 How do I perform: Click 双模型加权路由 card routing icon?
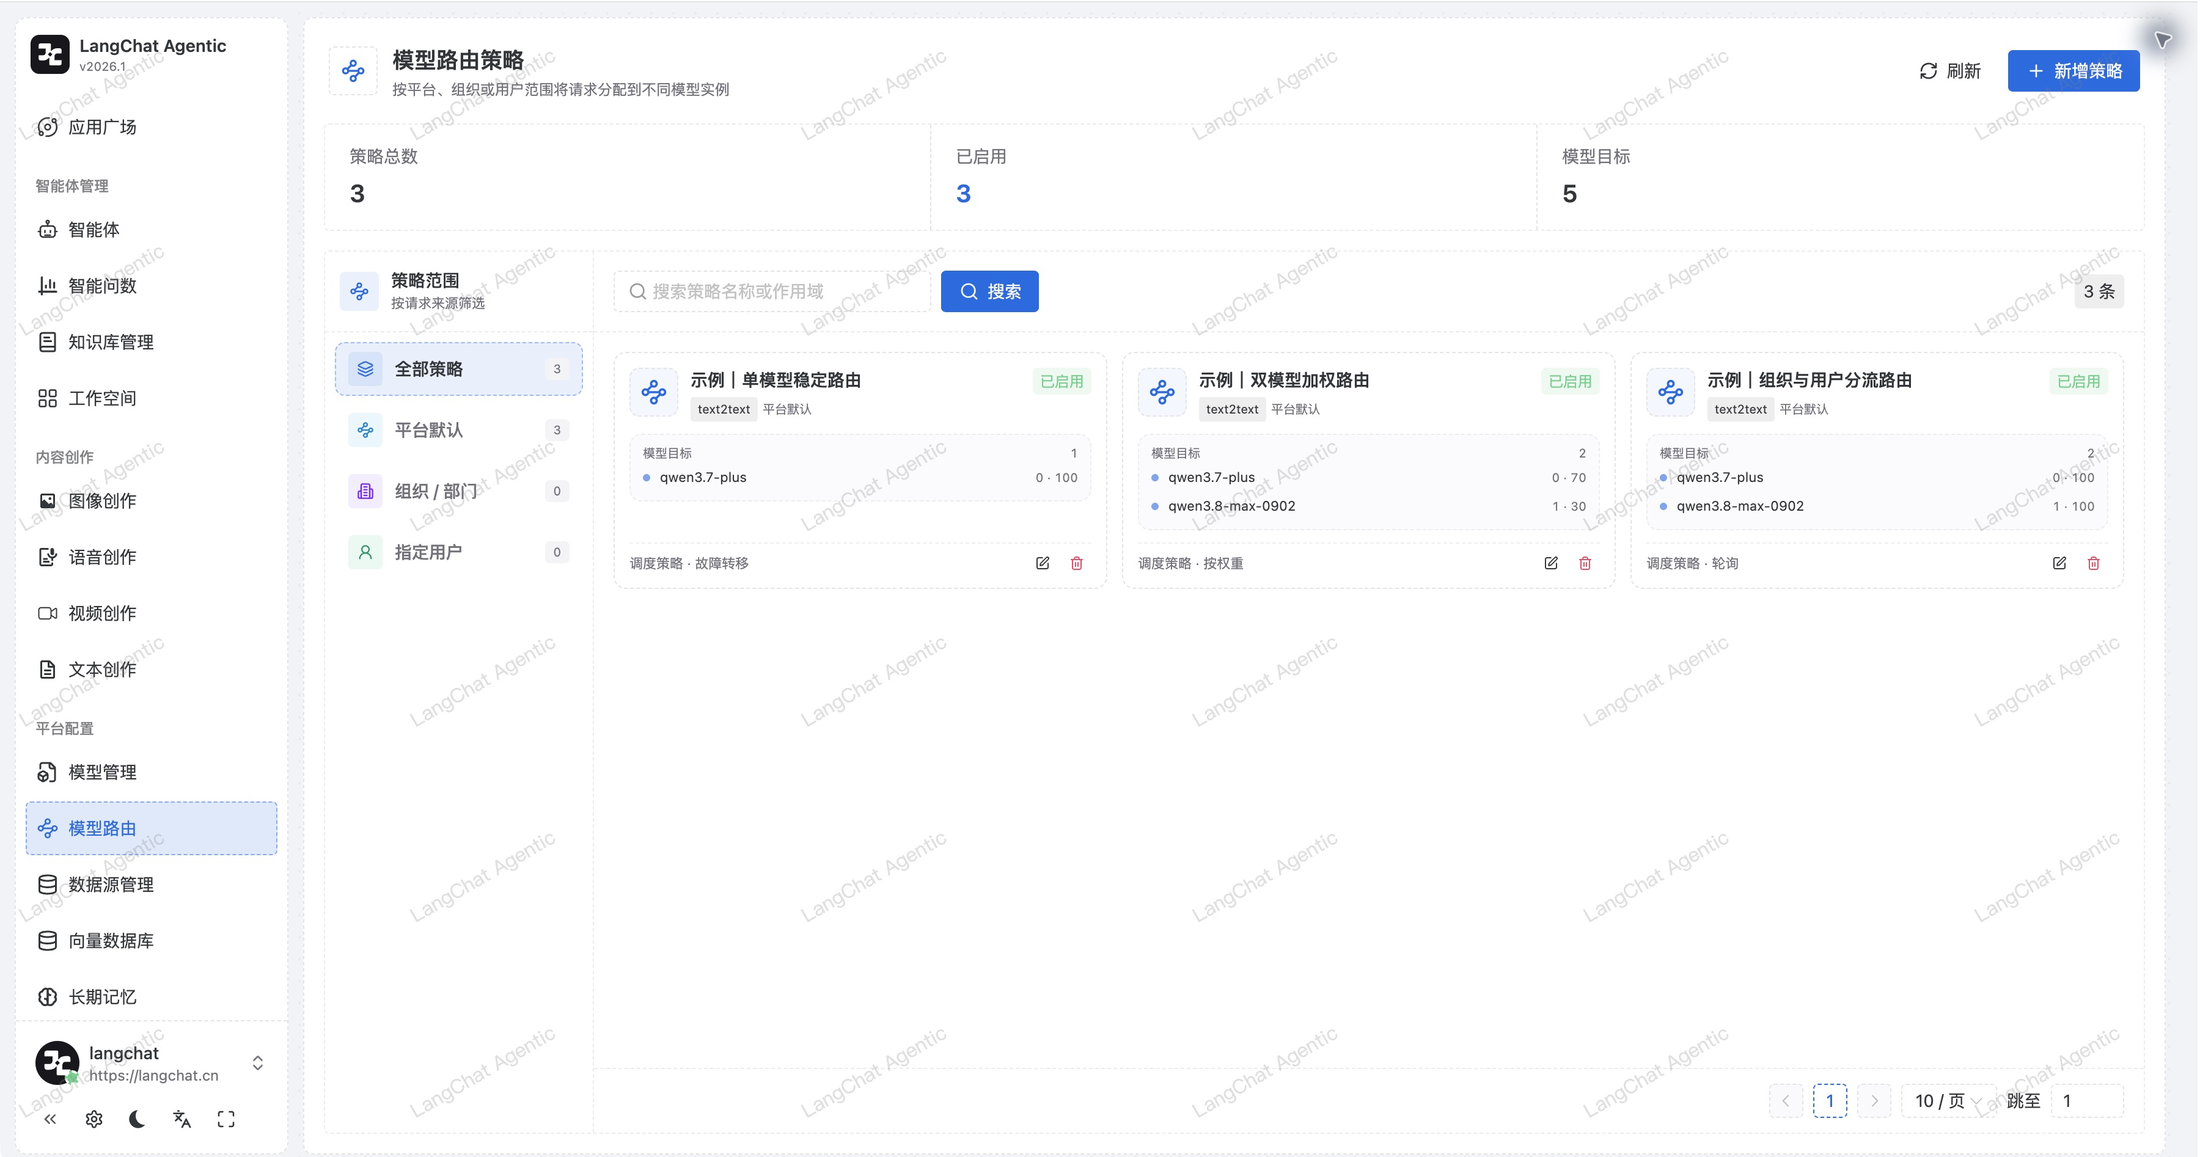[1162, 392]
